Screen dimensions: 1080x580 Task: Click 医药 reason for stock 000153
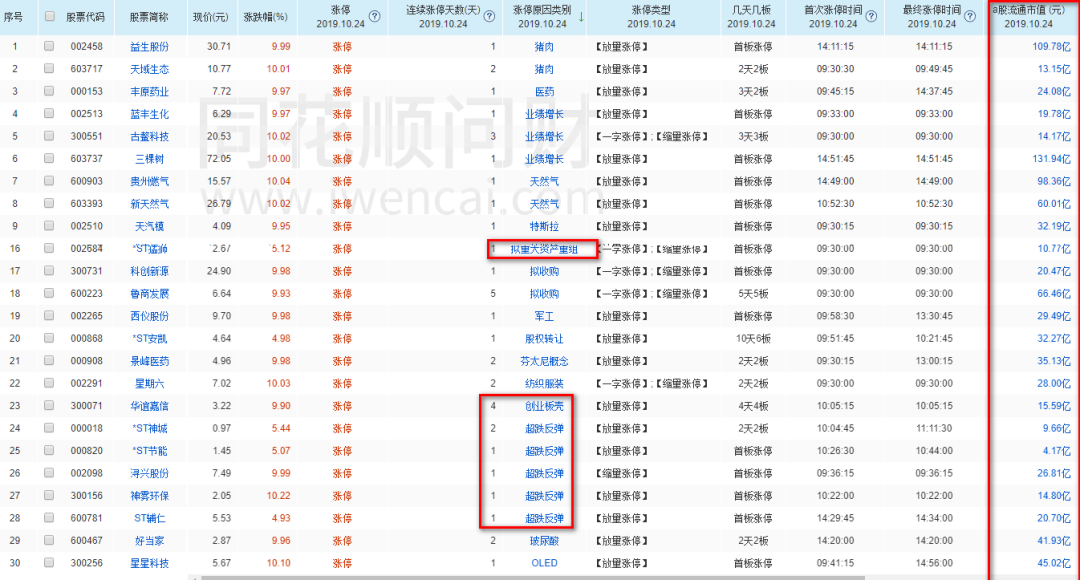tap(544, 92)
